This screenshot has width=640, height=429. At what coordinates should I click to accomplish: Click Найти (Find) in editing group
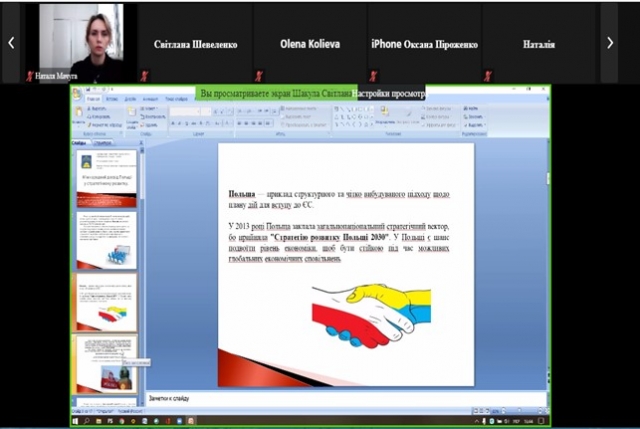point(471,109)
